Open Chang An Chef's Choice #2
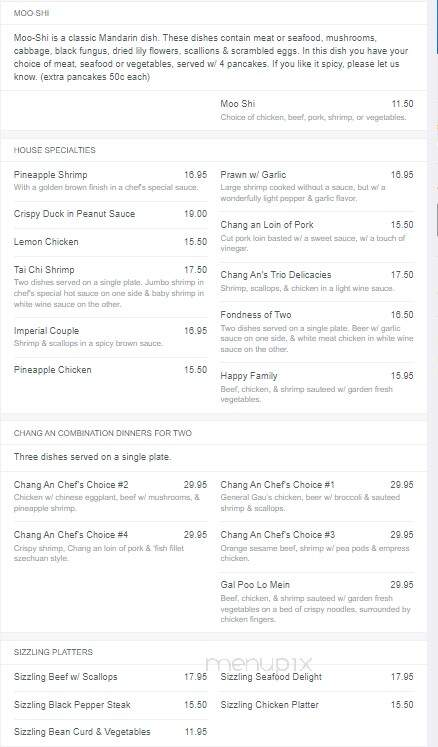438x747 pixels. (110, 496)
